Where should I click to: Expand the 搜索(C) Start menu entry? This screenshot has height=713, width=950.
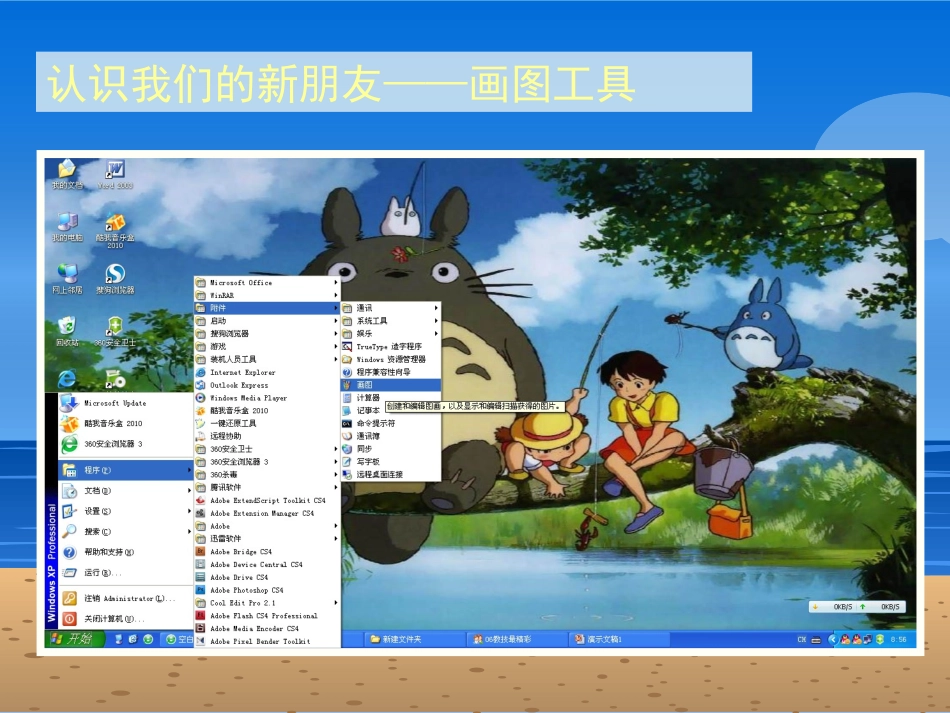pyautogui.click(x=125, y=532)
